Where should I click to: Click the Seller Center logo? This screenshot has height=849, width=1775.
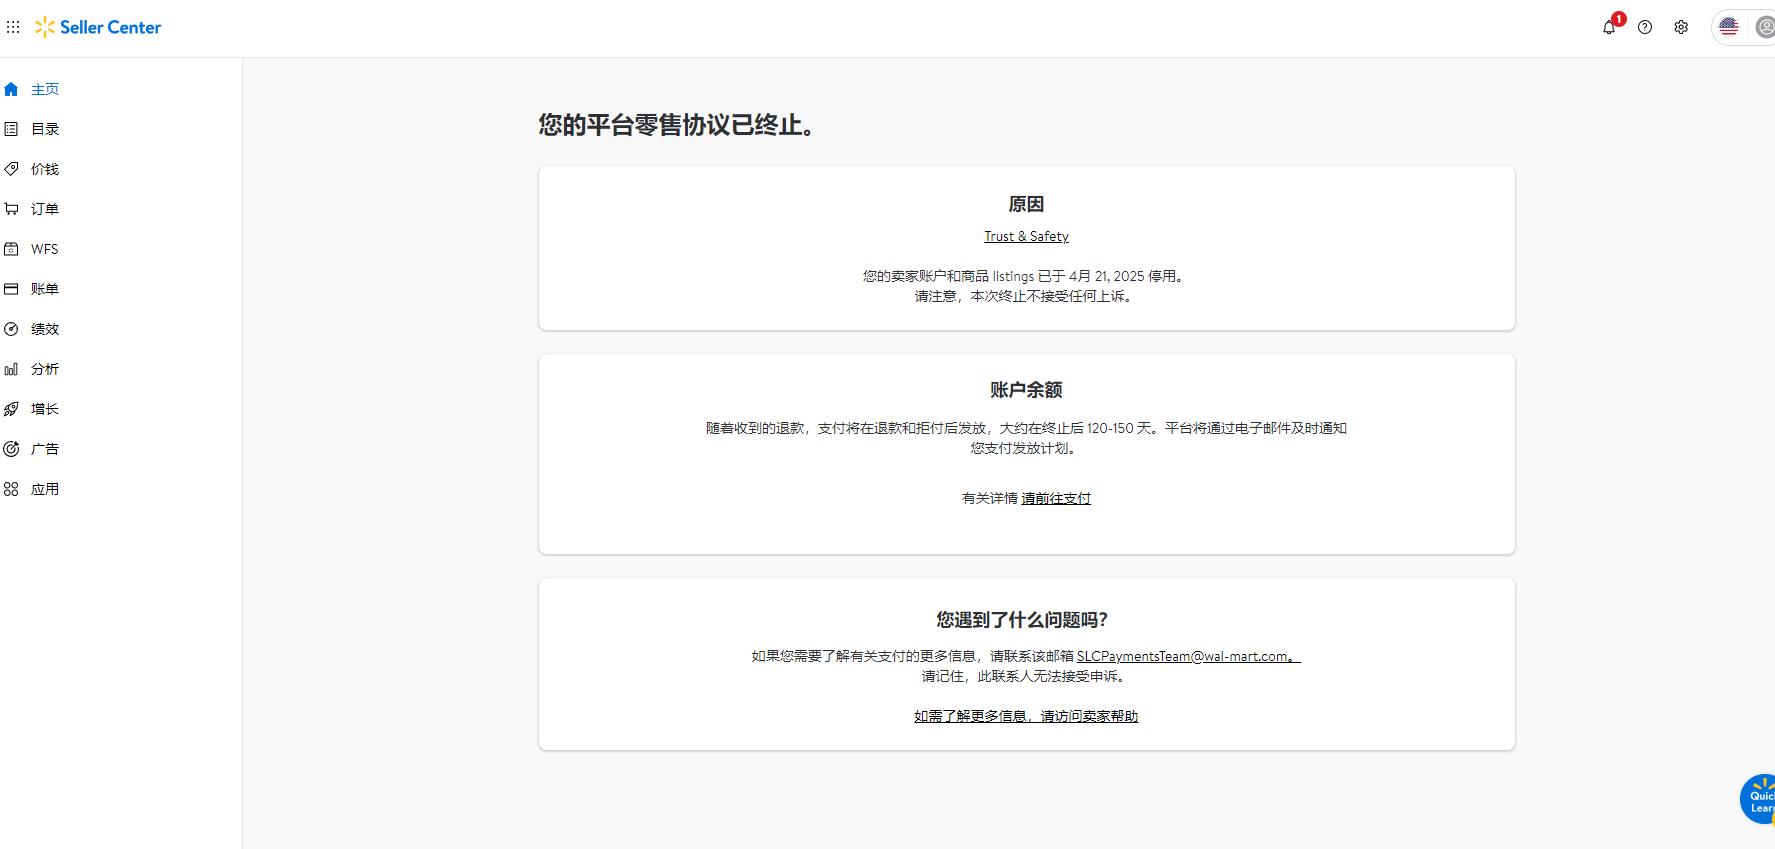coord(98,27)
